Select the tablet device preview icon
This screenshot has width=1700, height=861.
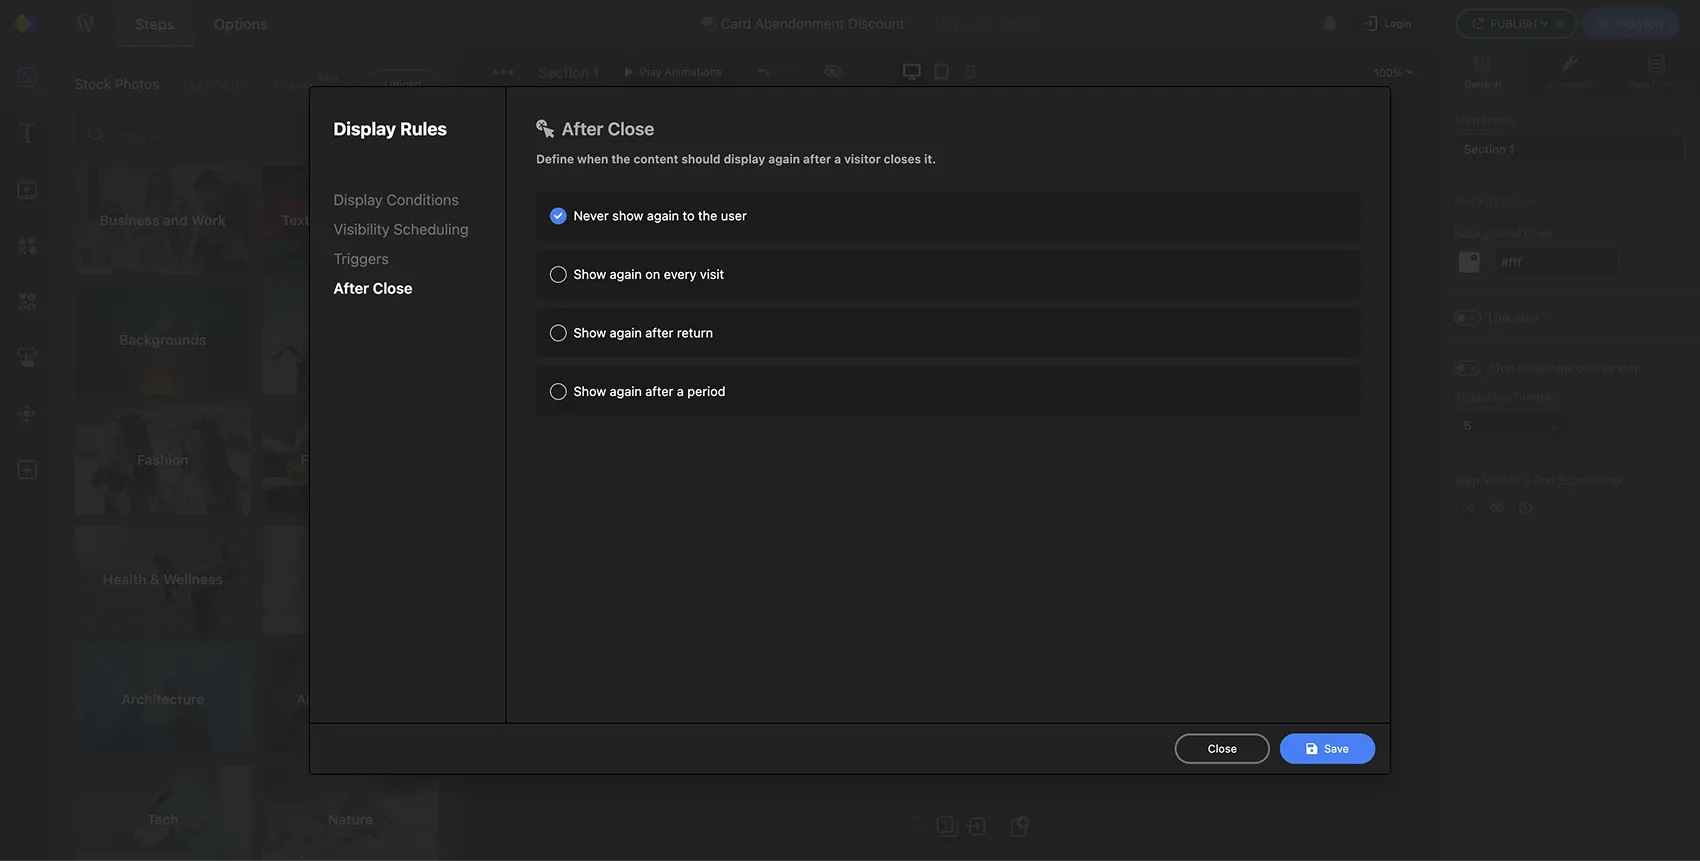[942, 72]
